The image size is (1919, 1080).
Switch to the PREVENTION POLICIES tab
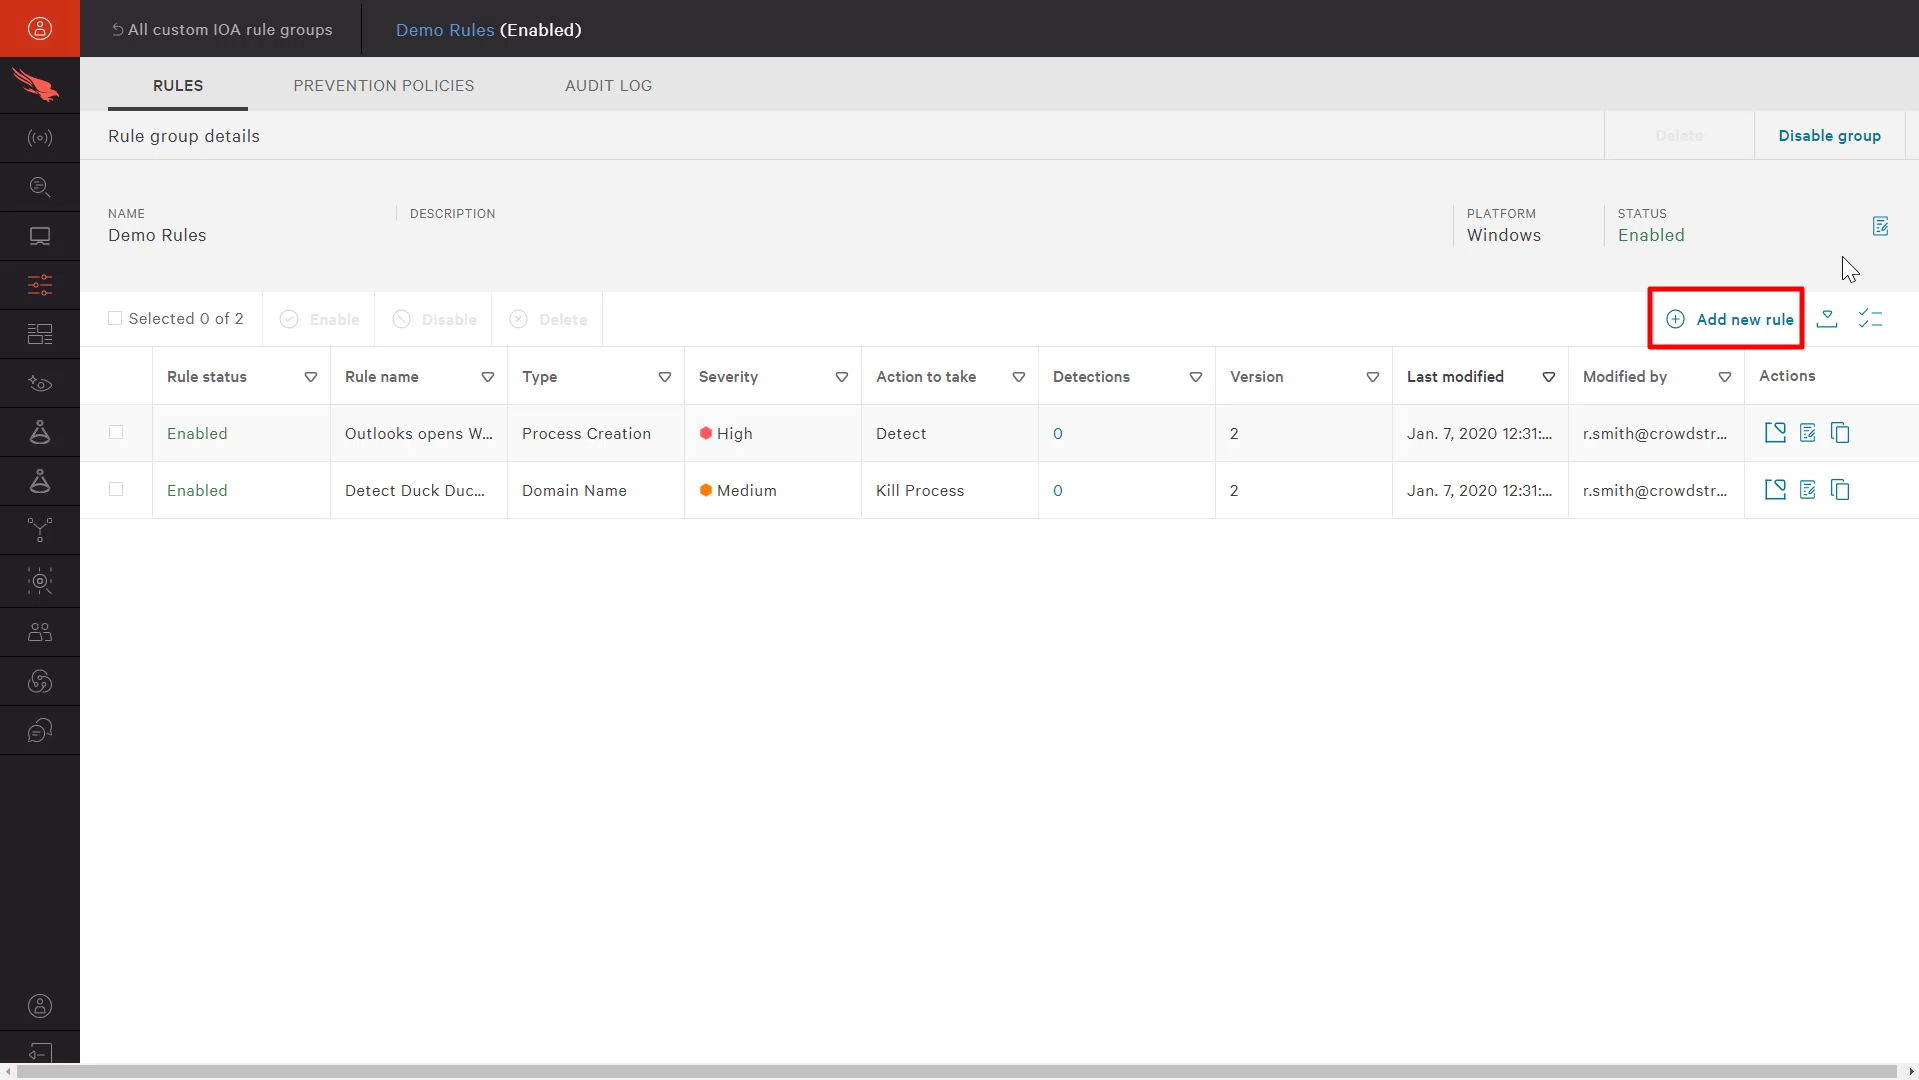384,86
